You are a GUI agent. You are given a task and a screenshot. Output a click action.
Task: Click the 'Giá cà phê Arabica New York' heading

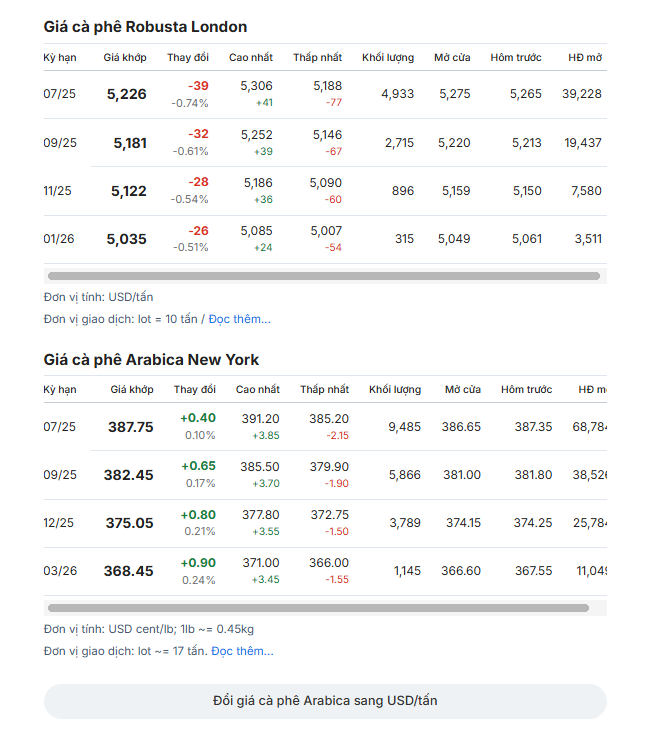coord(151,360)
